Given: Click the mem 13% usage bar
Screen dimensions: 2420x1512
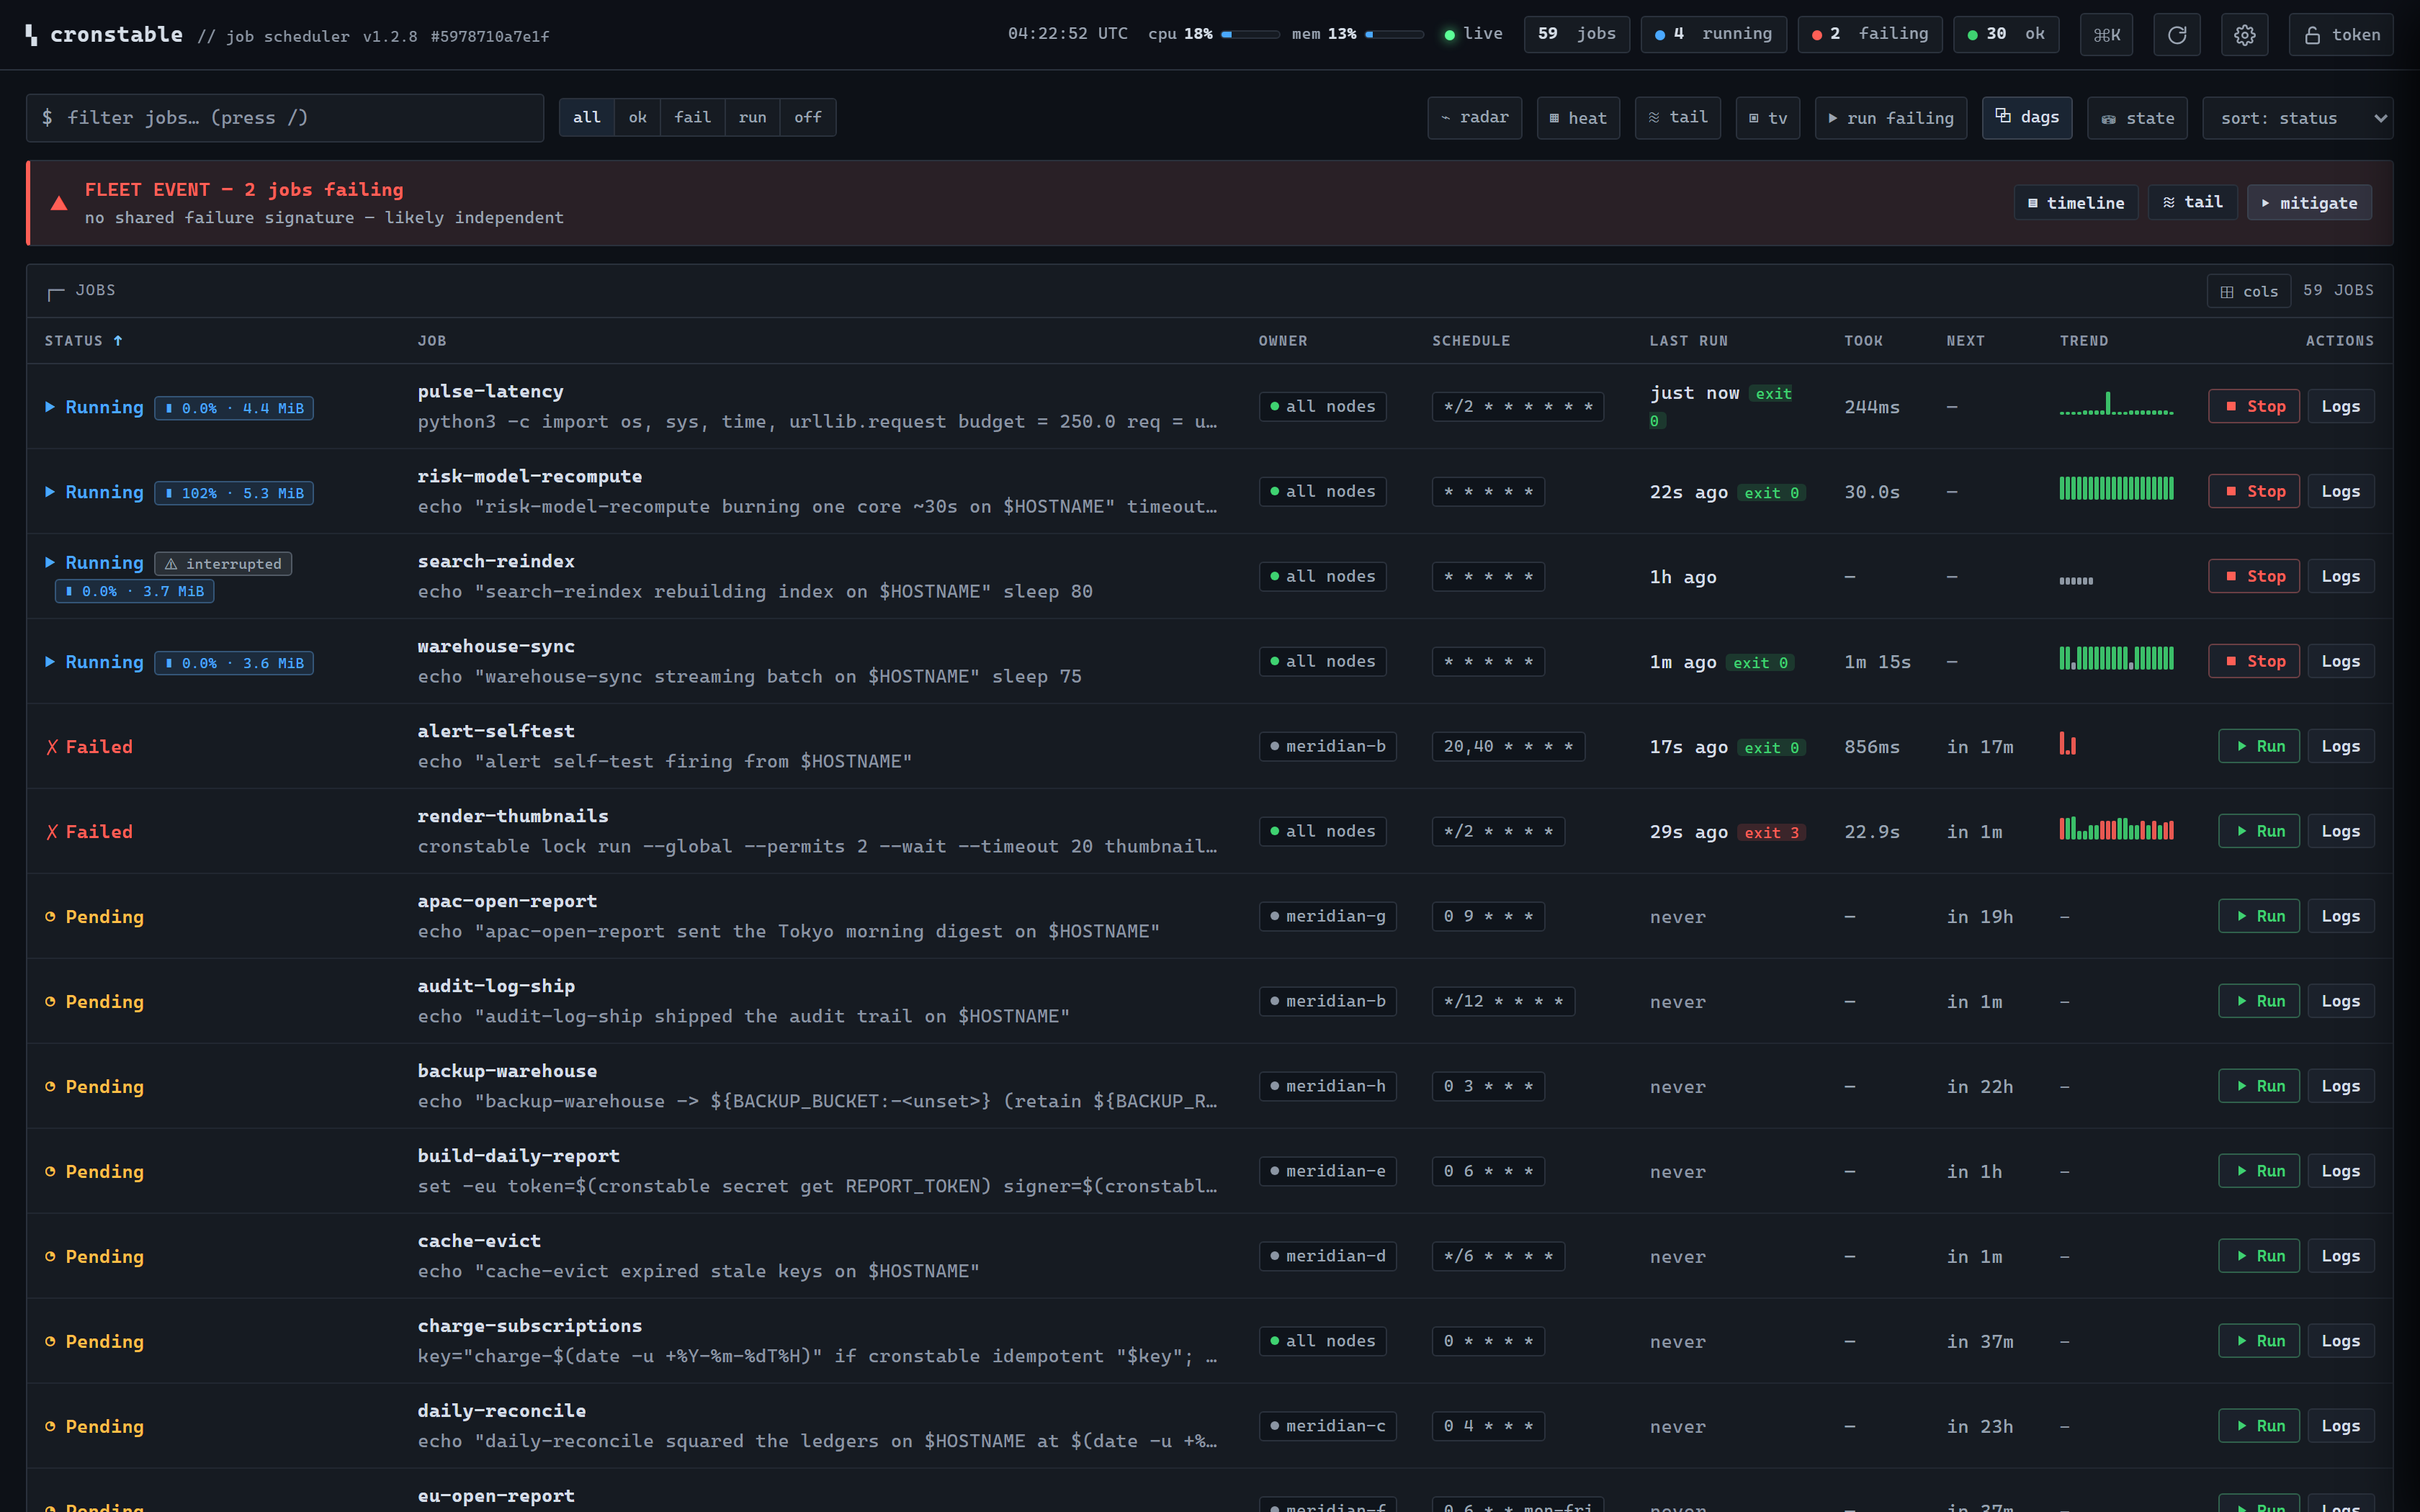Looking at the screenshot, I should click(1394, 35).
